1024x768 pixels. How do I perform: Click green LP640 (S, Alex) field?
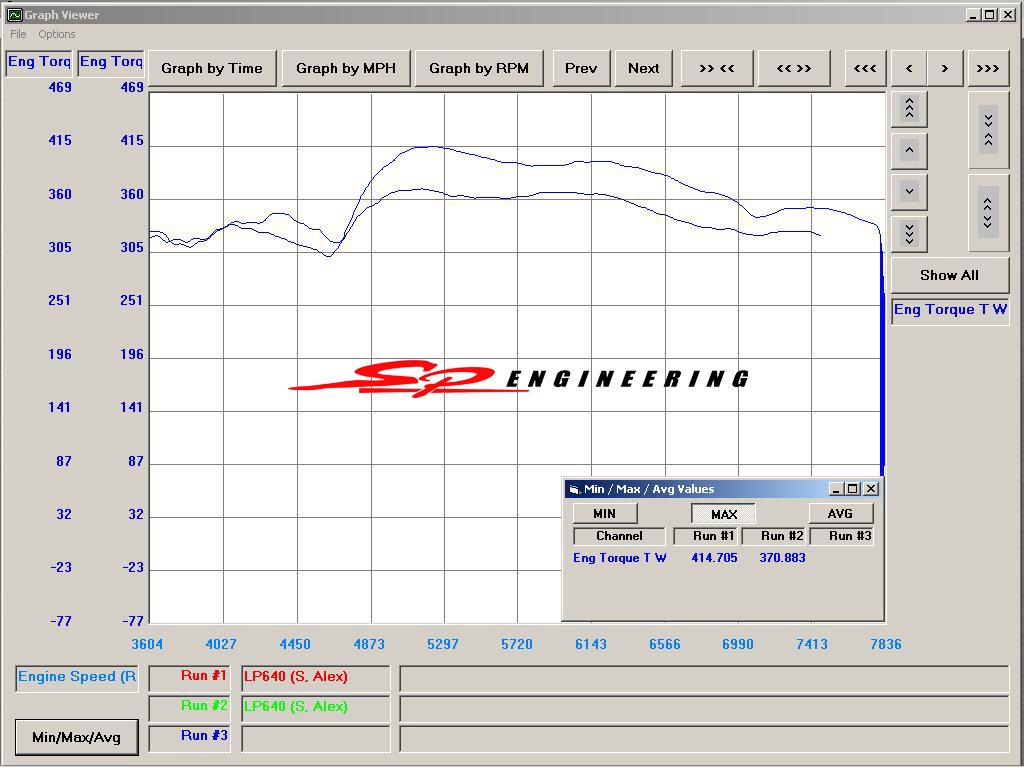click(x=316, y=708)
